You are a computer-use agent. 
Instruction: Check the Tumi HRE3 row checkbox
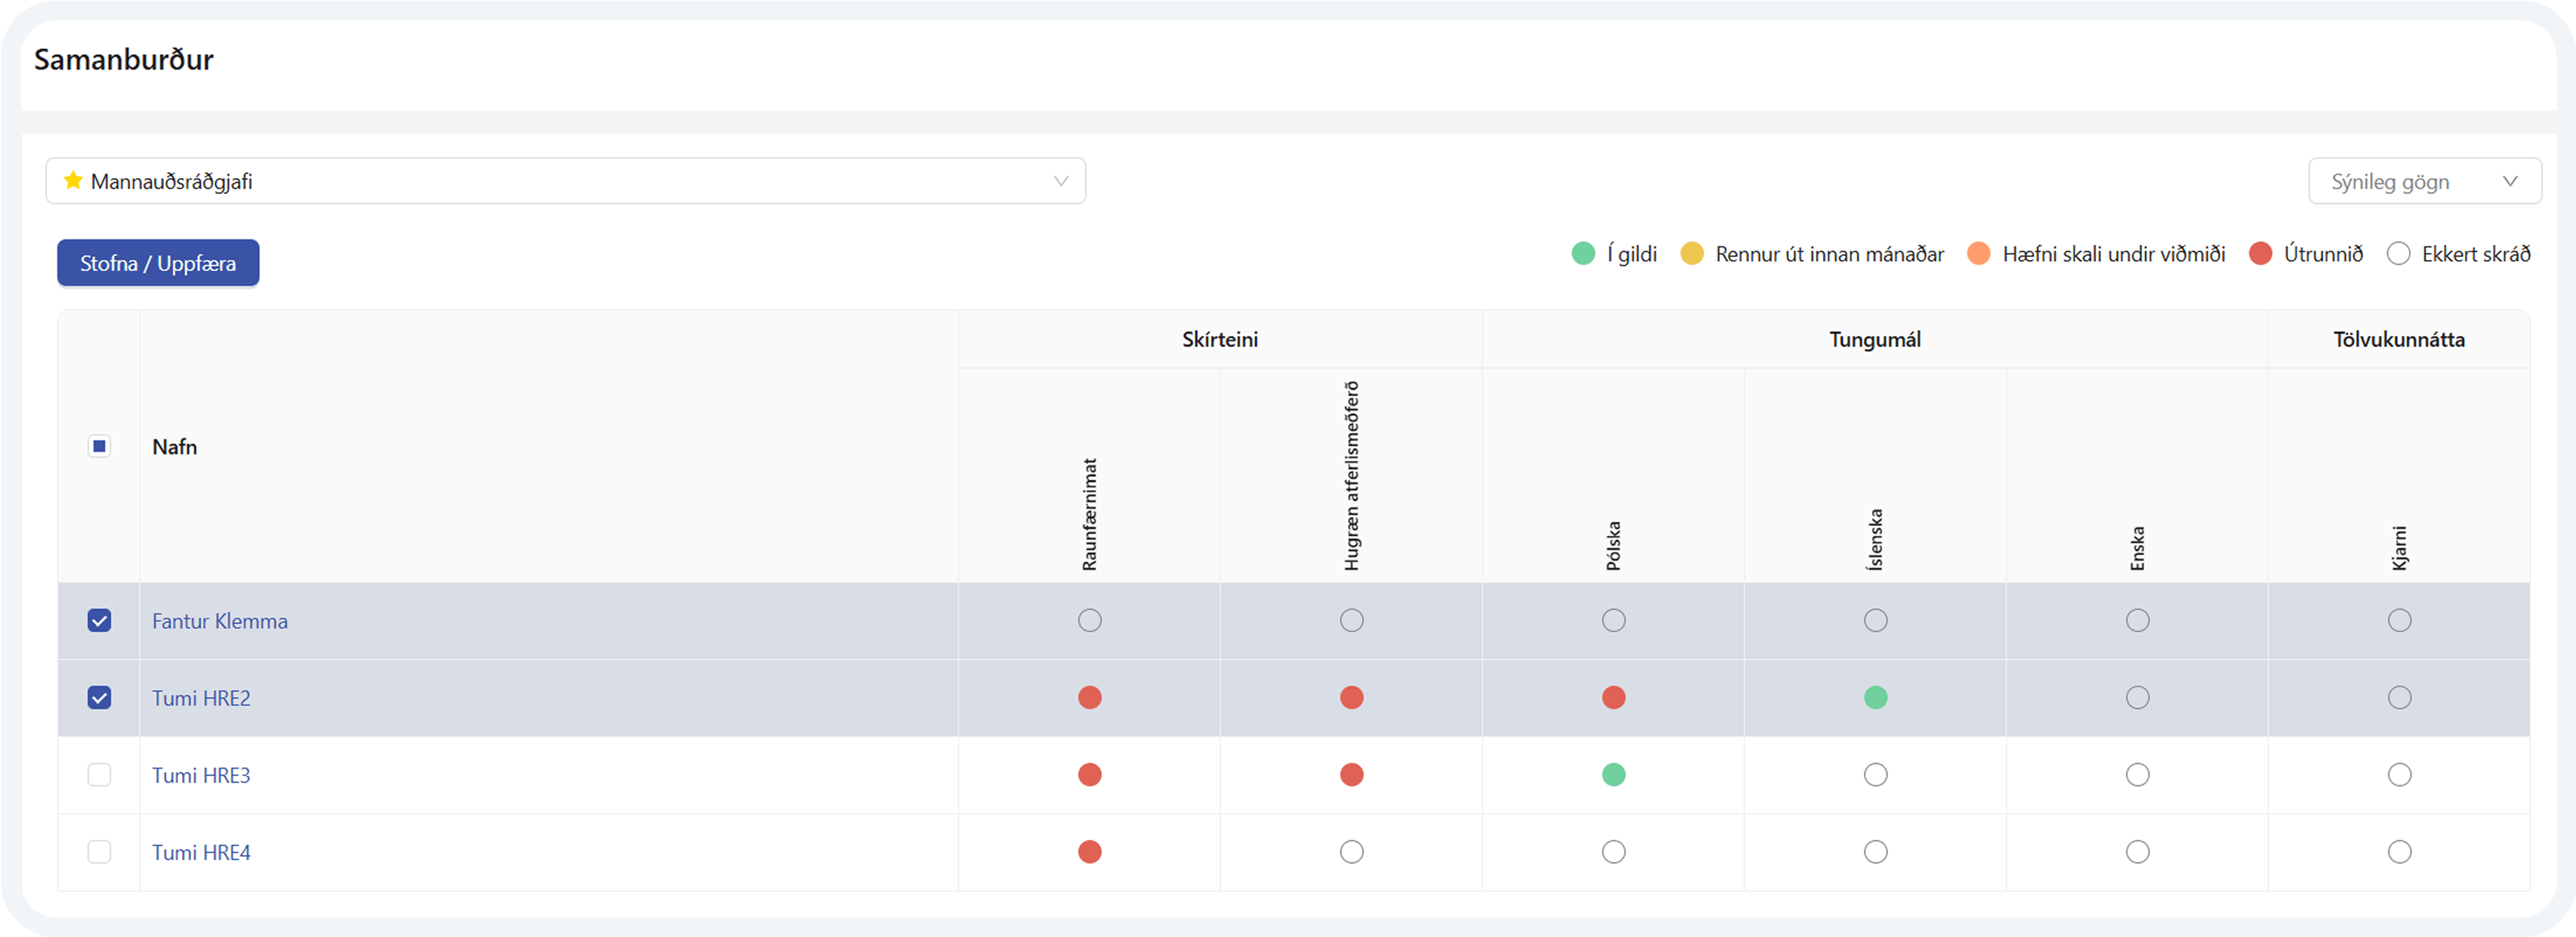pos(99,774)
